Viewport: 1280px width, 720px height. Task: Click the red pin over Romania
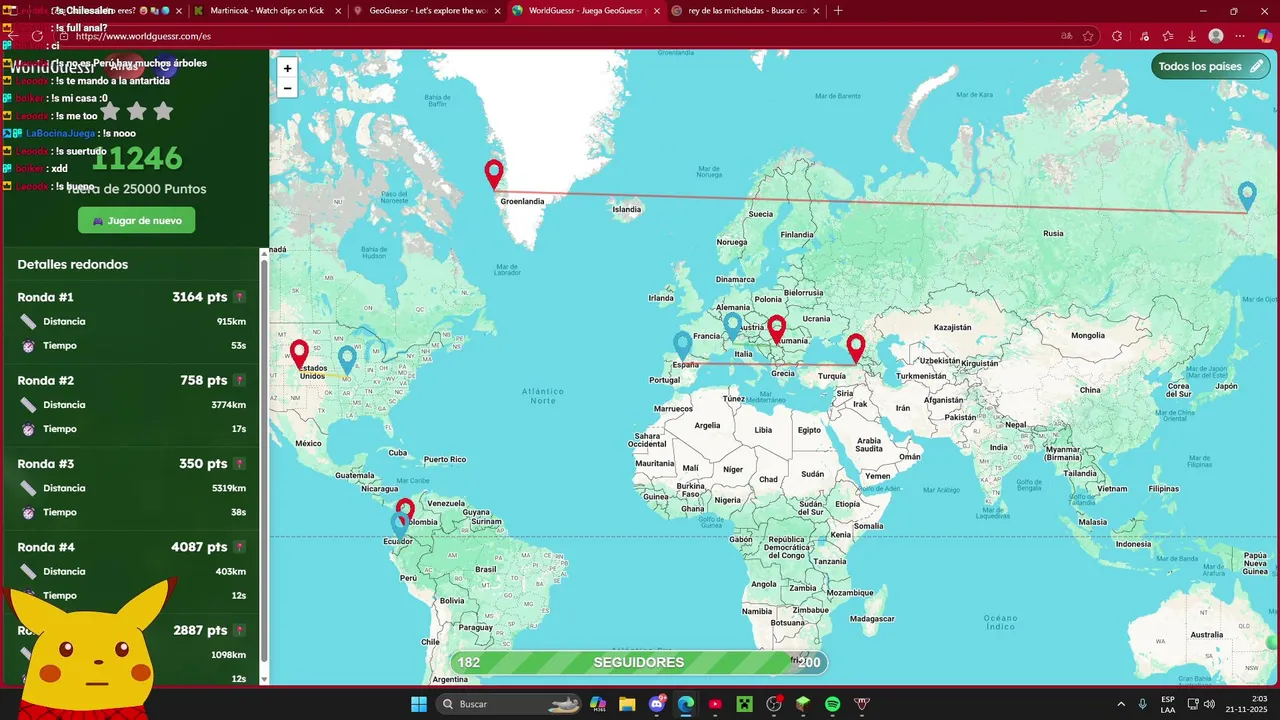(x=776, y=330)
